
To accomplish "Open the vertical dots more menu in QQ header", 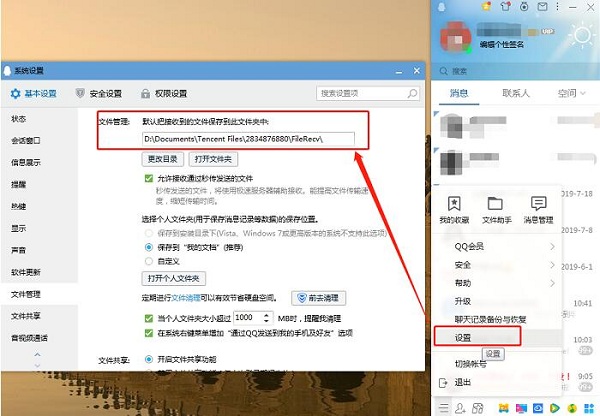I will [x=558, y=6].
